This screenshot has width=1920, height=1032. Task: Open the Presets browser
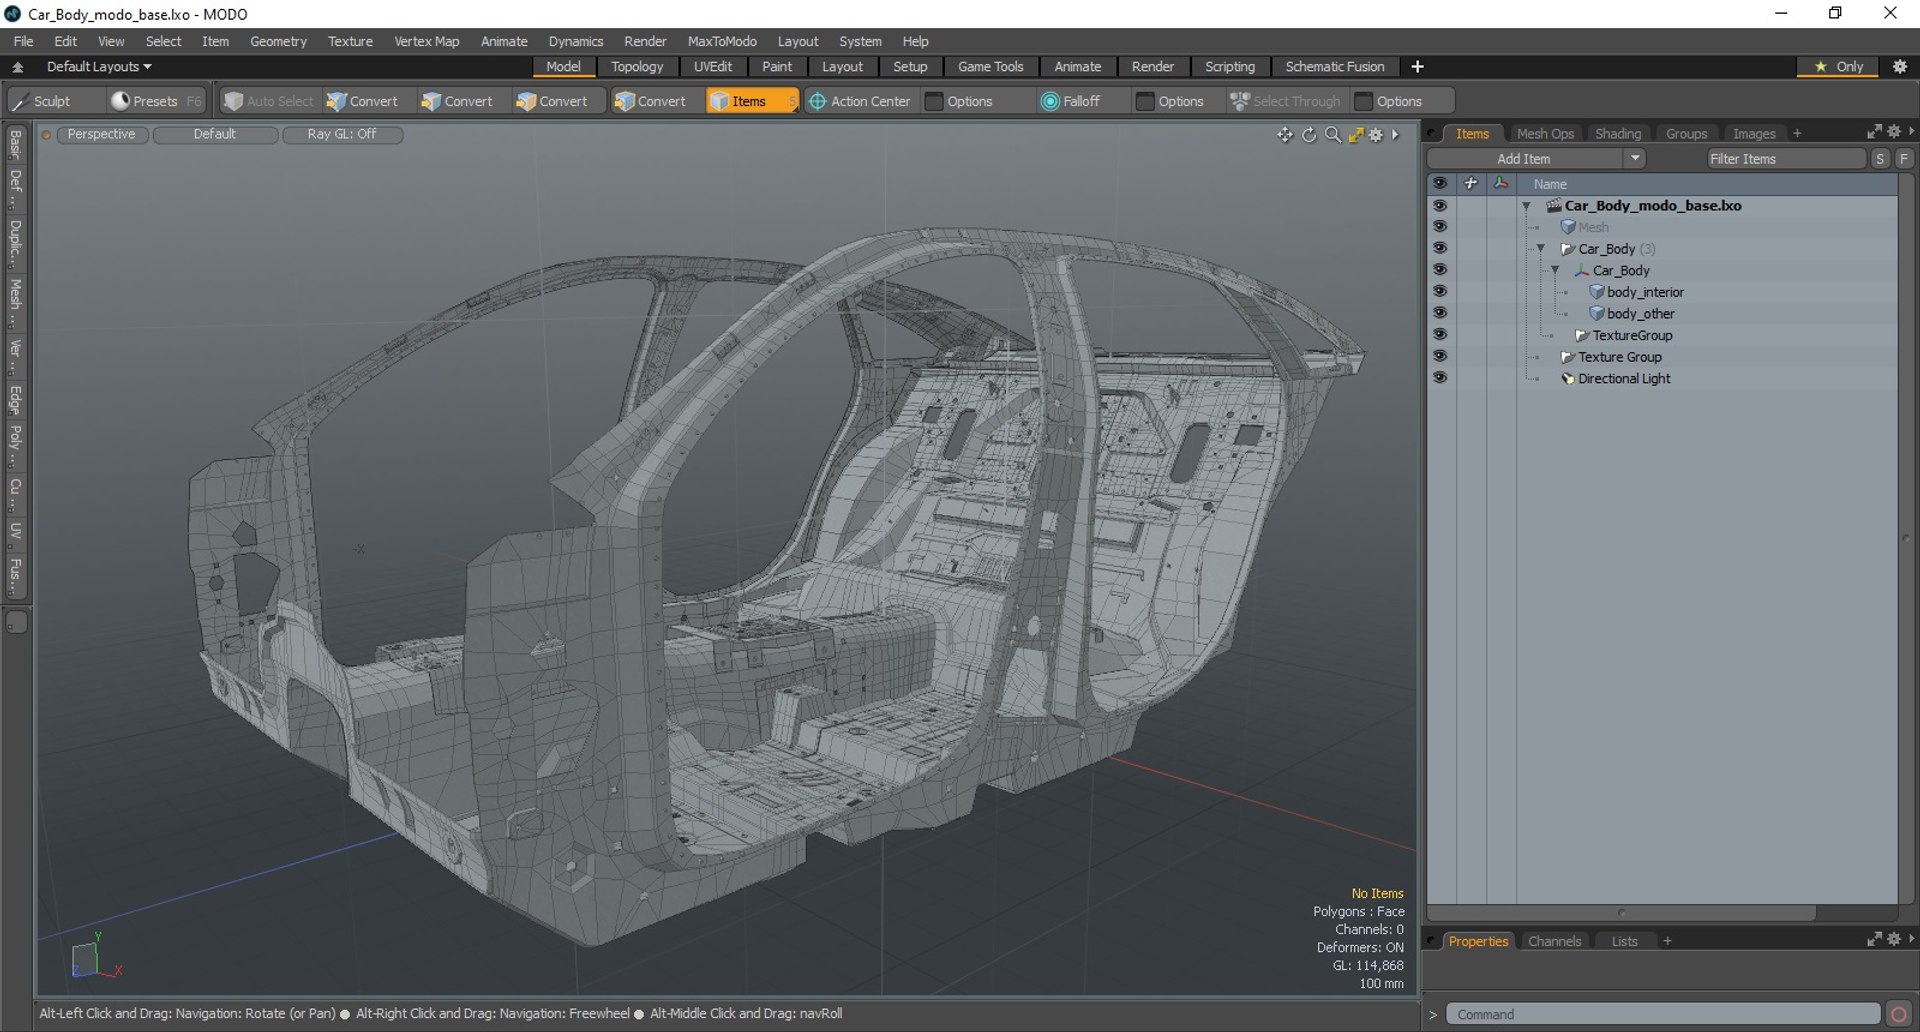pos(155,101)
